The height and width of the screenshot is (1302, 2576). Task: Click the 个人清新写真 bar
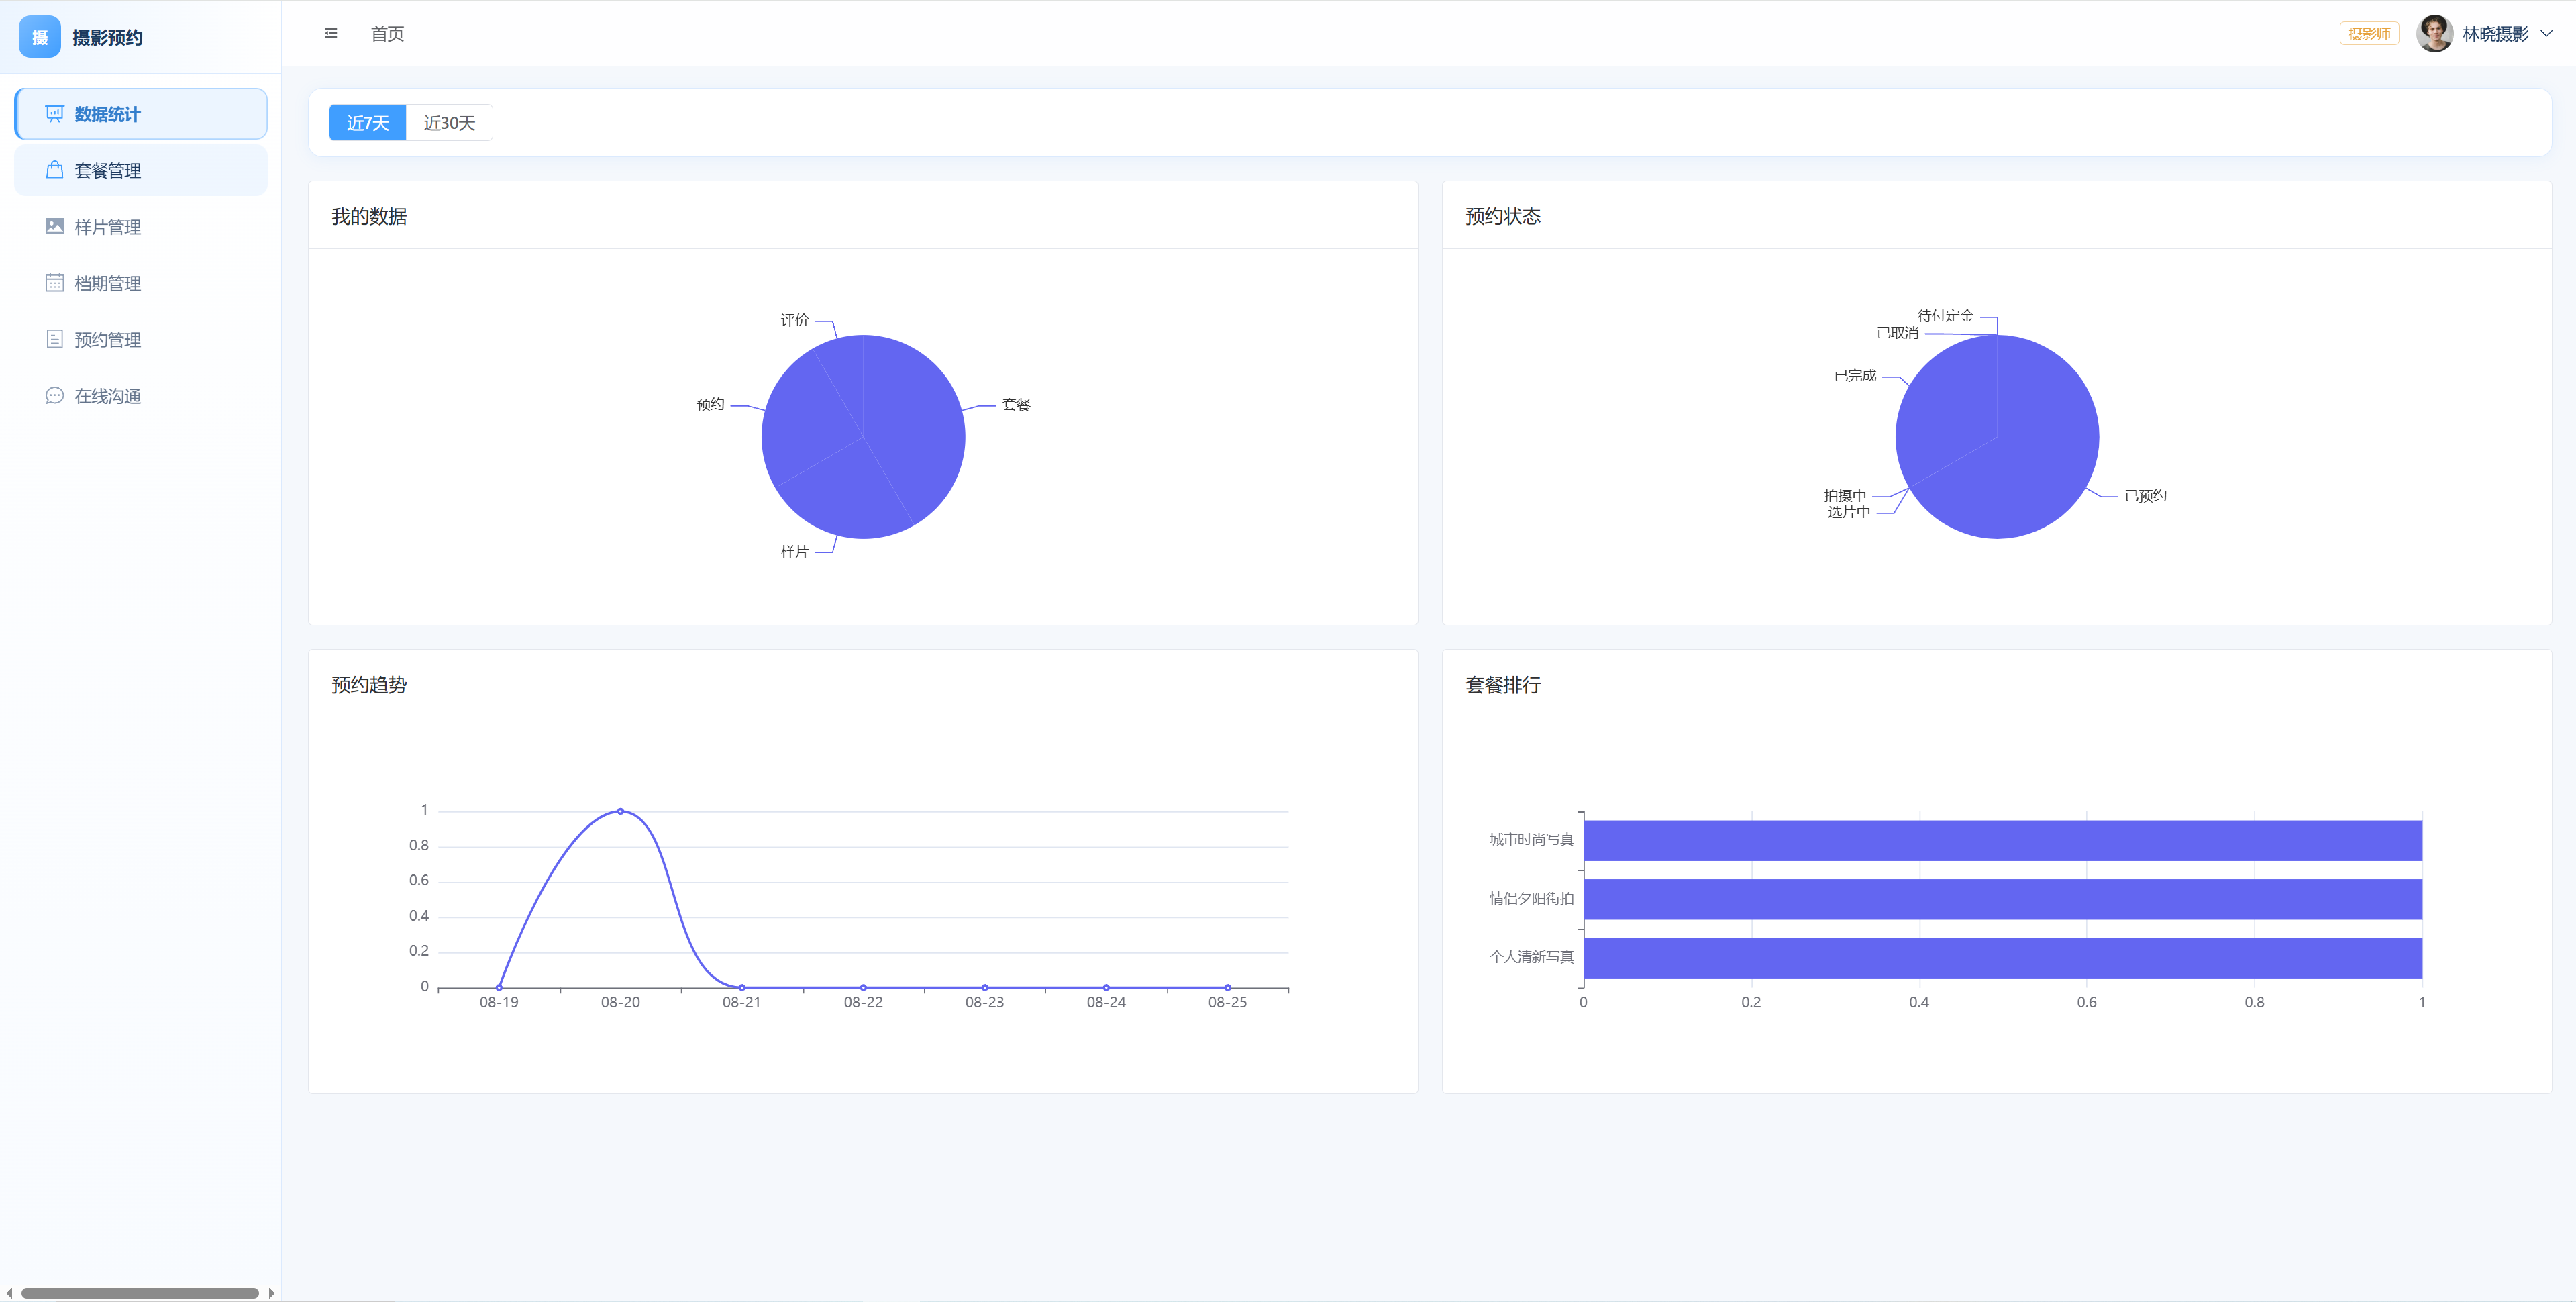2003,958
